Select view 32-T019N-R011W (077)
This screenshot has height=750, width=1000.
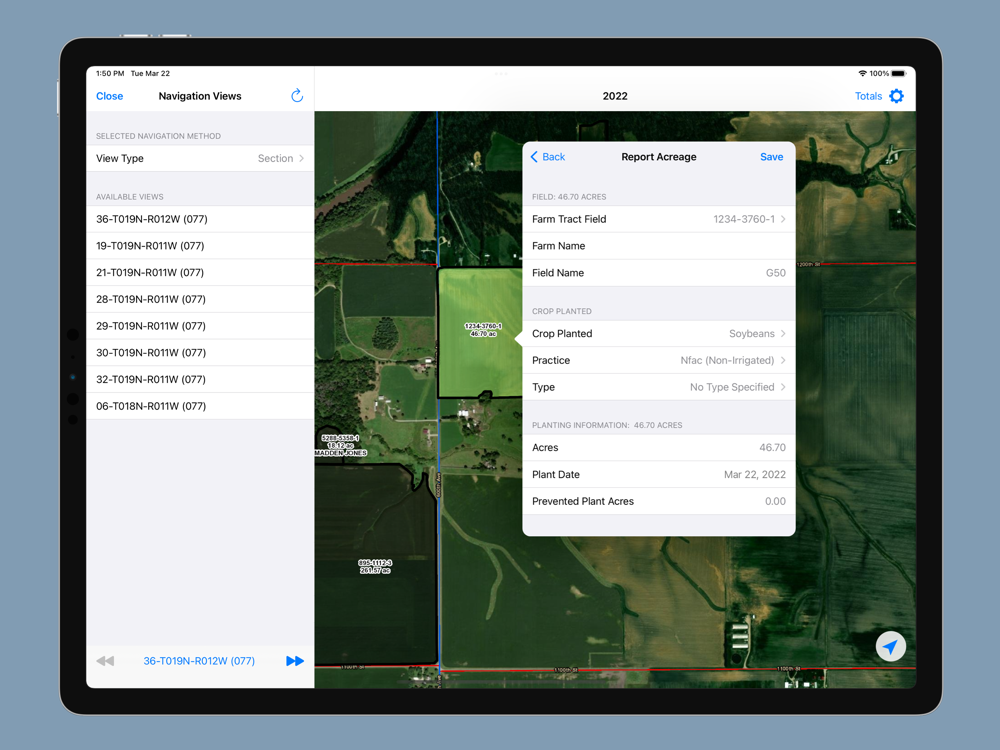[200, 379]
